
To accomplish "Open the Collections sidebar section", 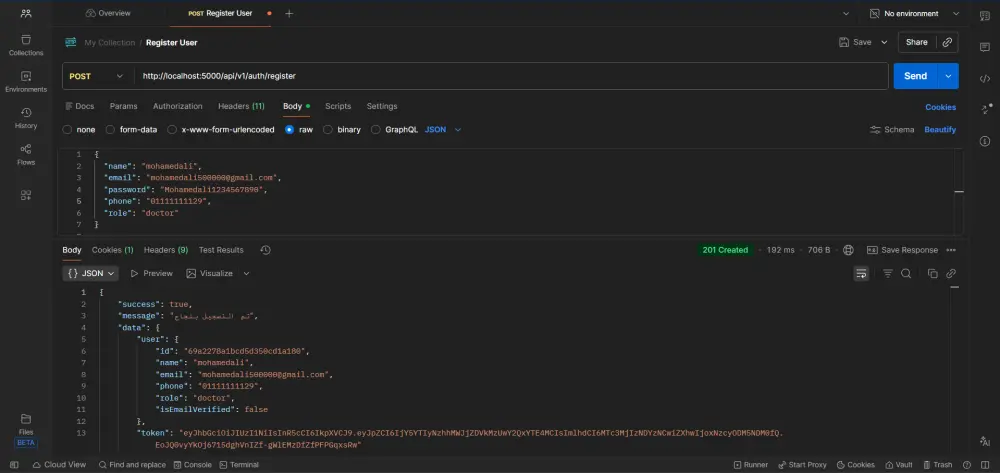I will click(26, 45).
